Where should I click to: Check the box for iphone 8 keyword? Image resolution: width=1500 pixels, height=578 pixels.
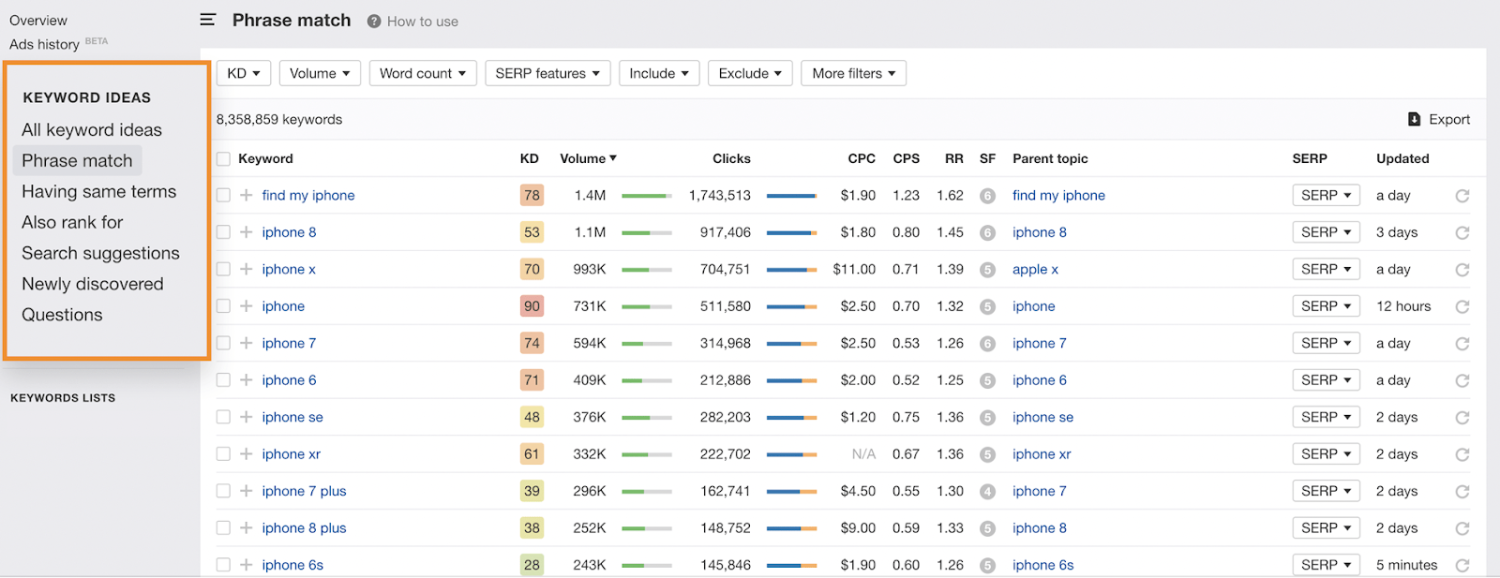[x=223, y=233]
